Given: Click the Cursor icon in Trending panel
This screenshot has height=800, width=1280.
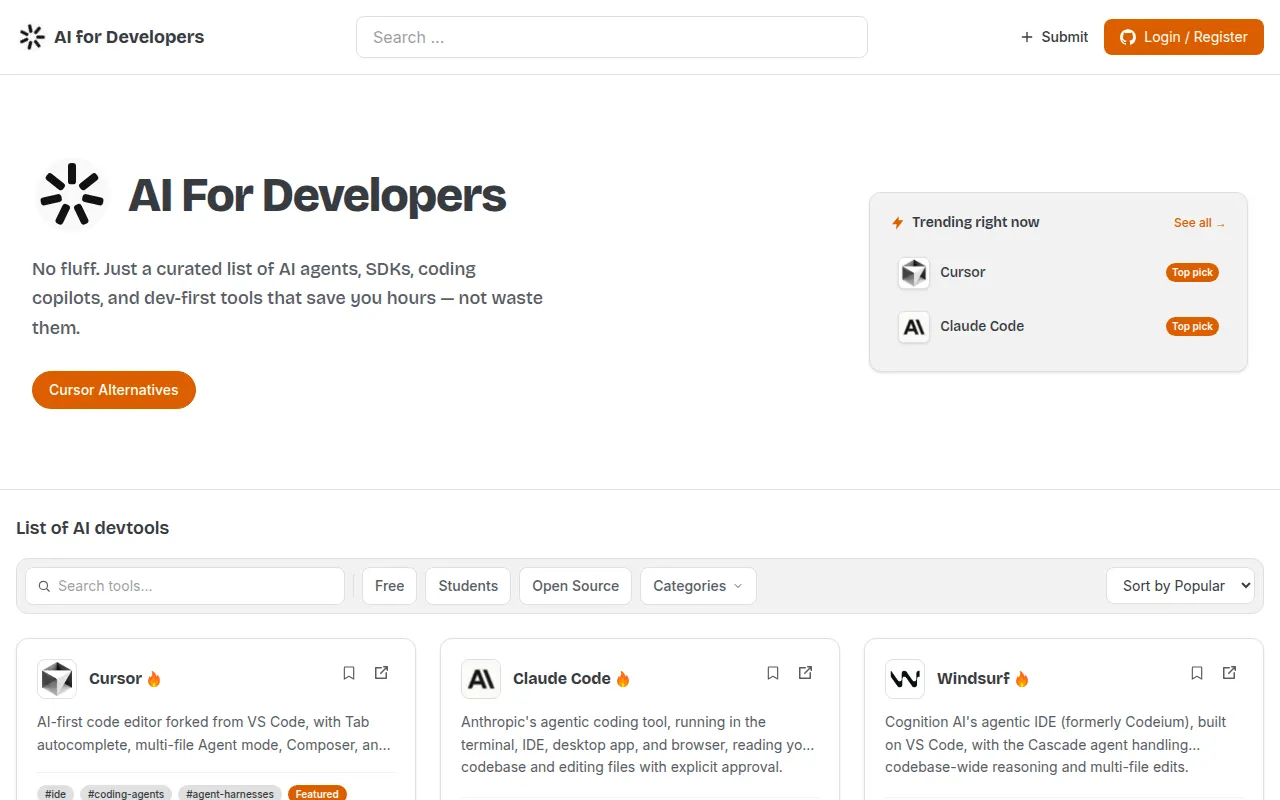Looking at the screenshot, I should click(x=914, y=273).
